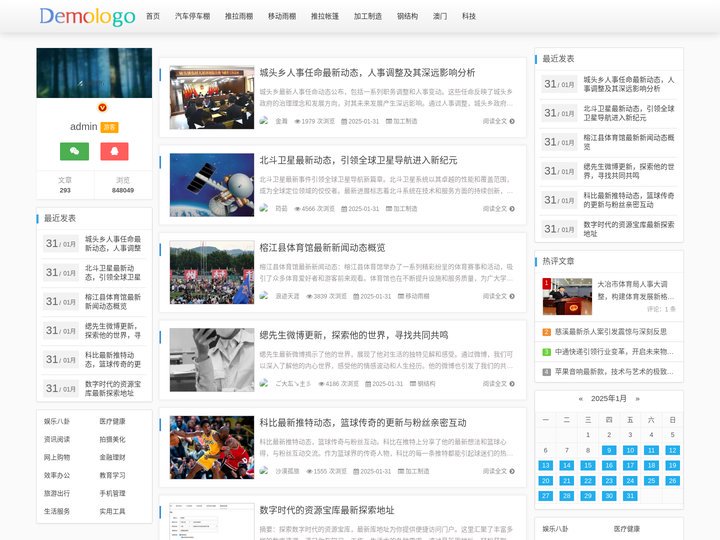Click read-more arrow on 城头乡人事任命 article
The image size is (720, 540).
click(x=512, y=121)
